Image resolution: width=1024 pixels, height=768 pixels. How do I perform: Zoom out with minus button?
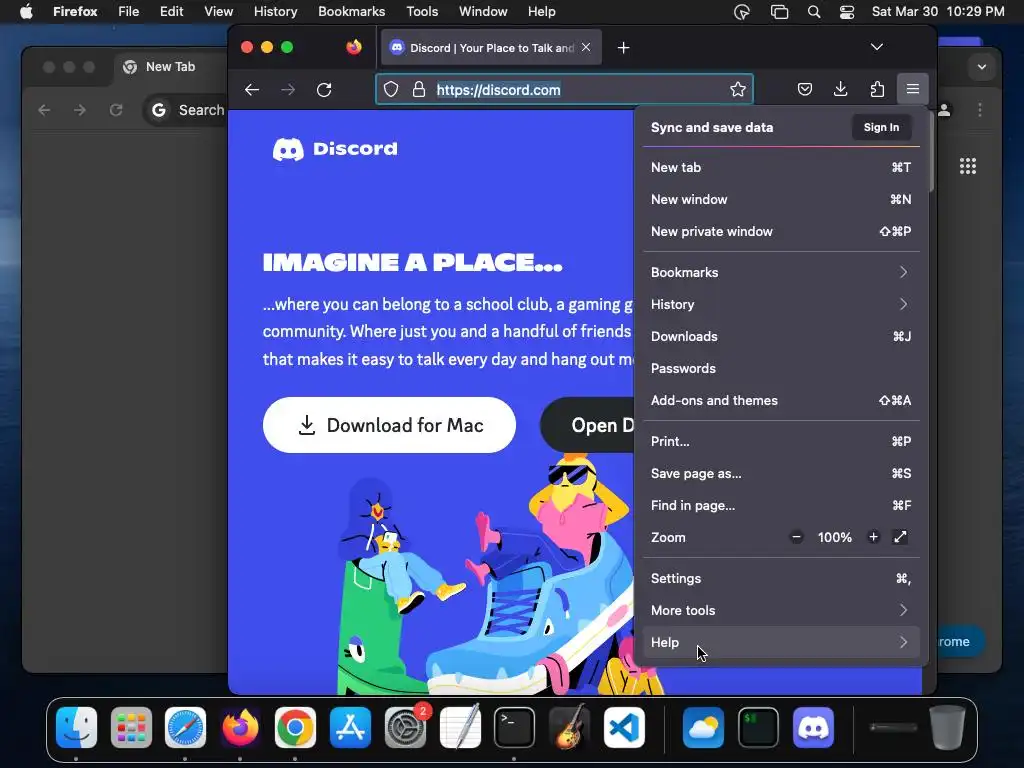click(796, 537)
